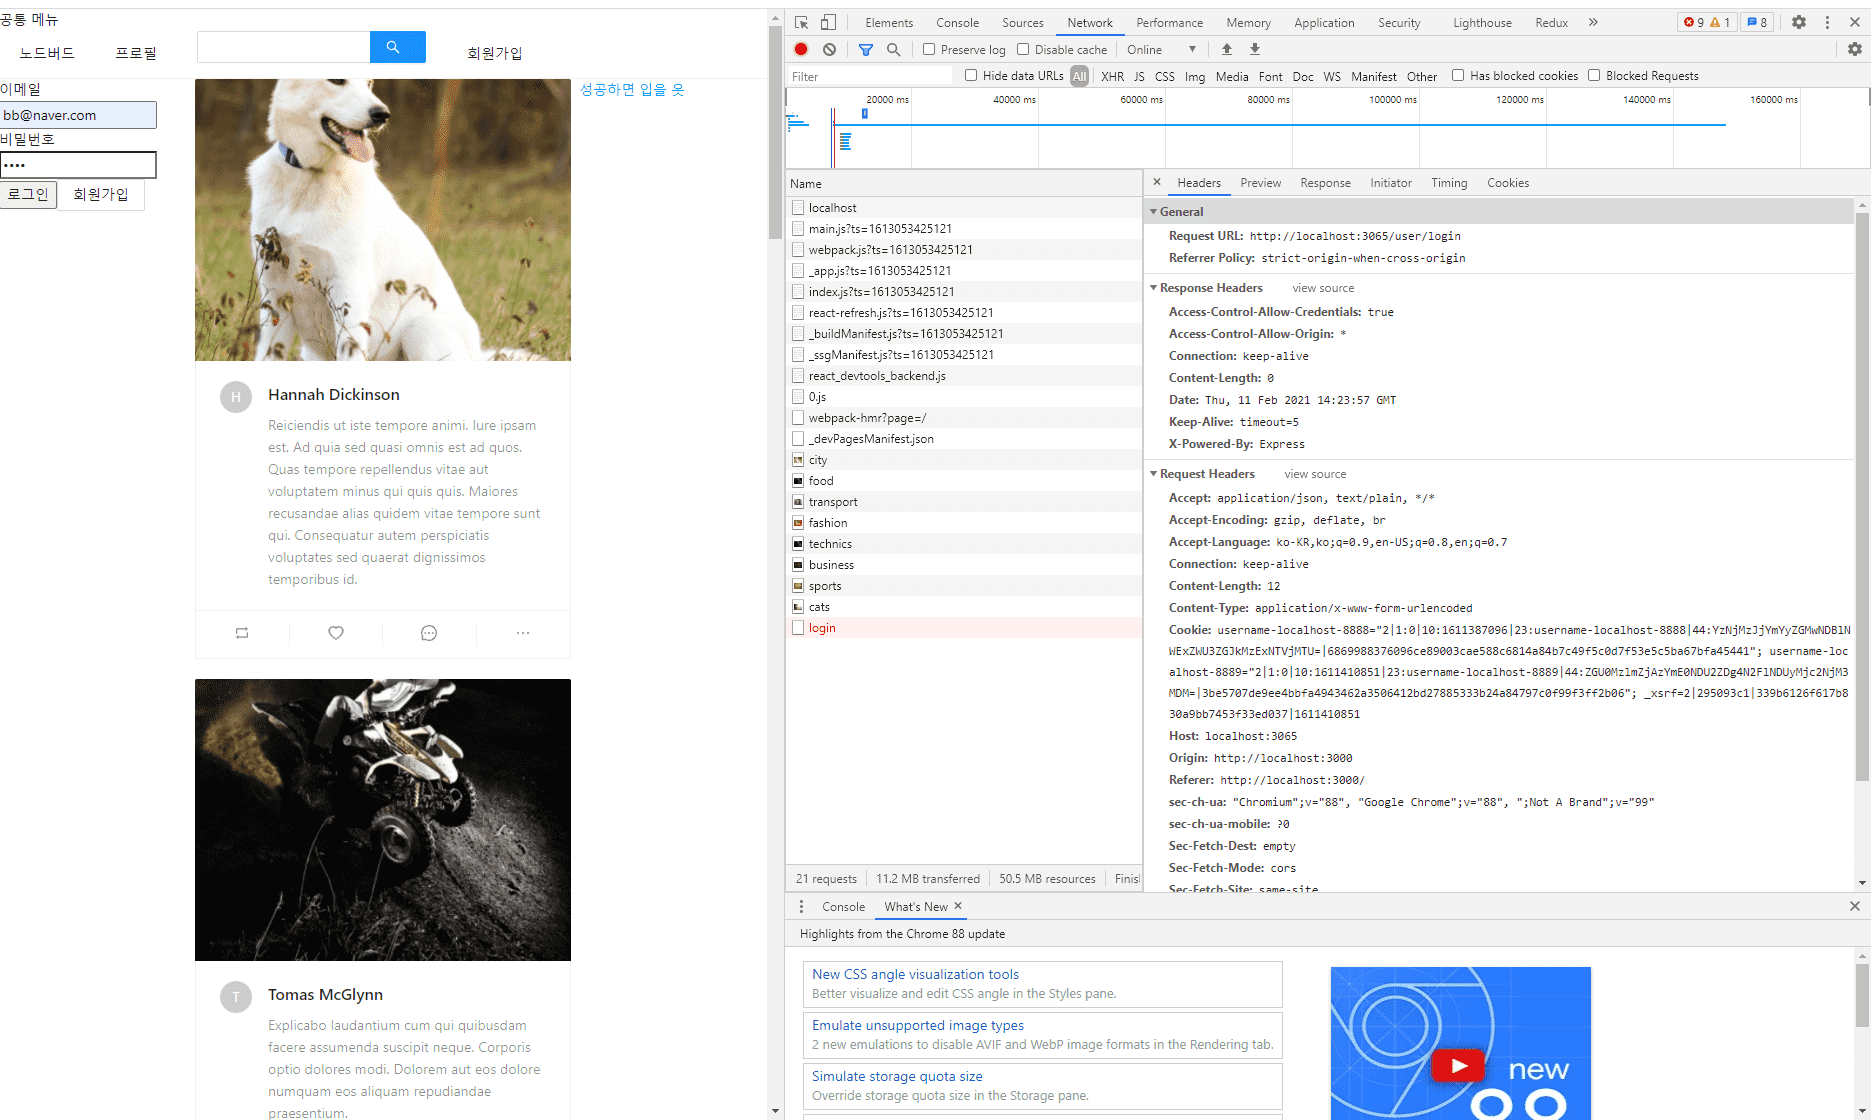Open network search magnifier icon
The image size is (1871, 1120).
[894, 49]
